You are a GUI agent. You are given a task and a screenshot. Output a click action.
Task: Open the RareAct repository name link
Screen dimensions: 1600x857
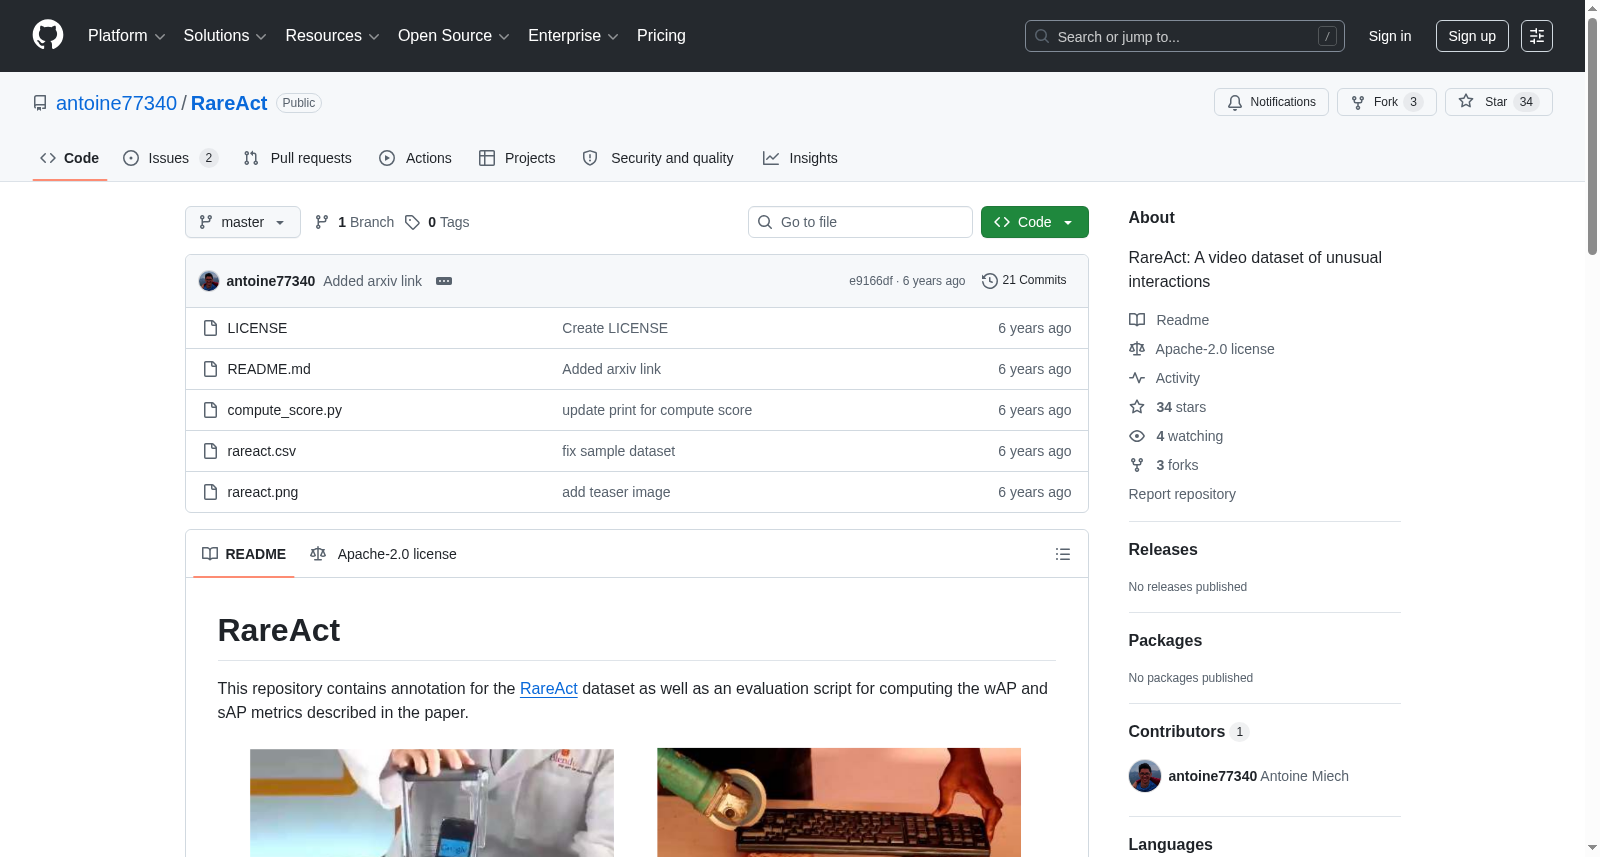[229, 103]
